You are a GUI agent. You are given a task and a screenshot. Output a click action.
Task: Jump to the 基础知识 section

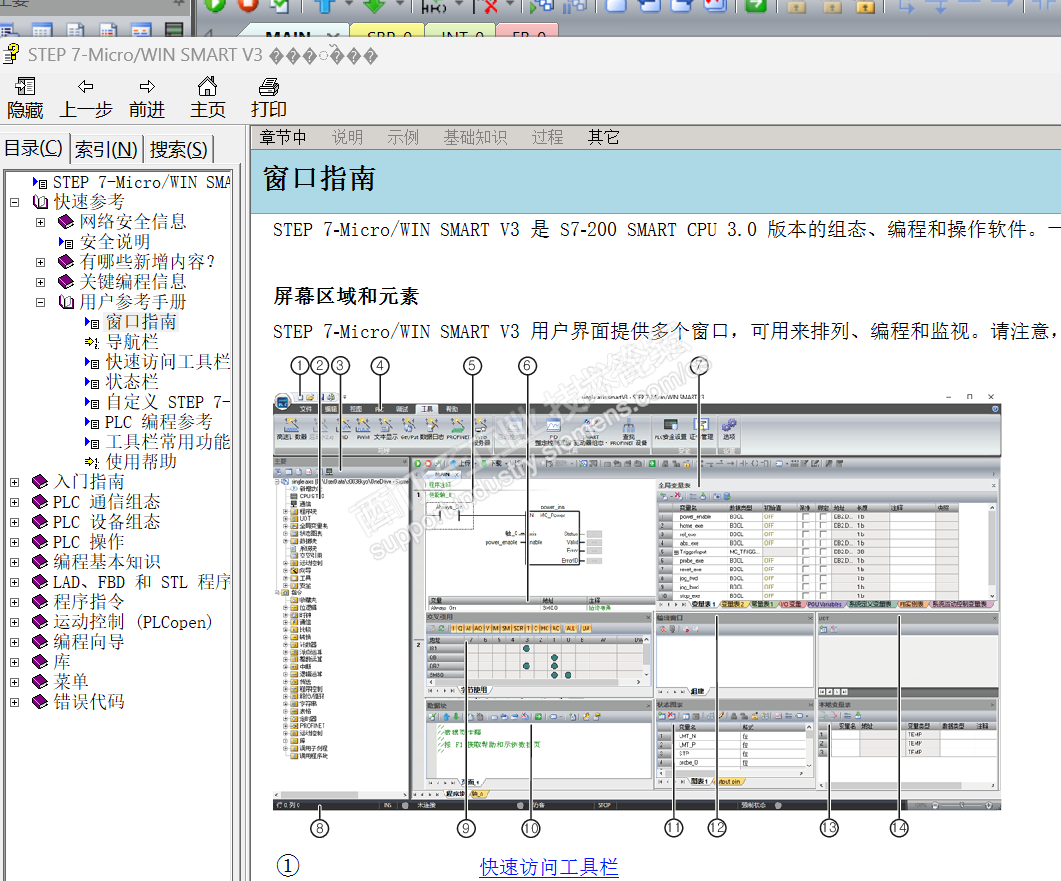pos(475,137)
